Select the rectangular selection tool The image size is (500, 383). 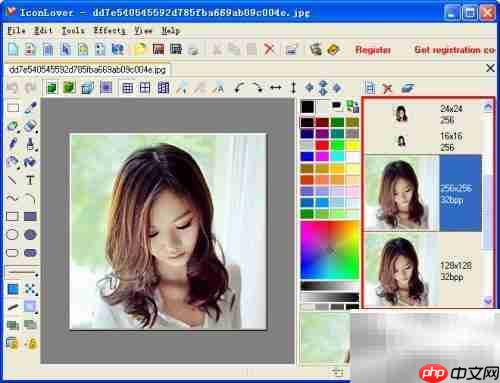13,108
